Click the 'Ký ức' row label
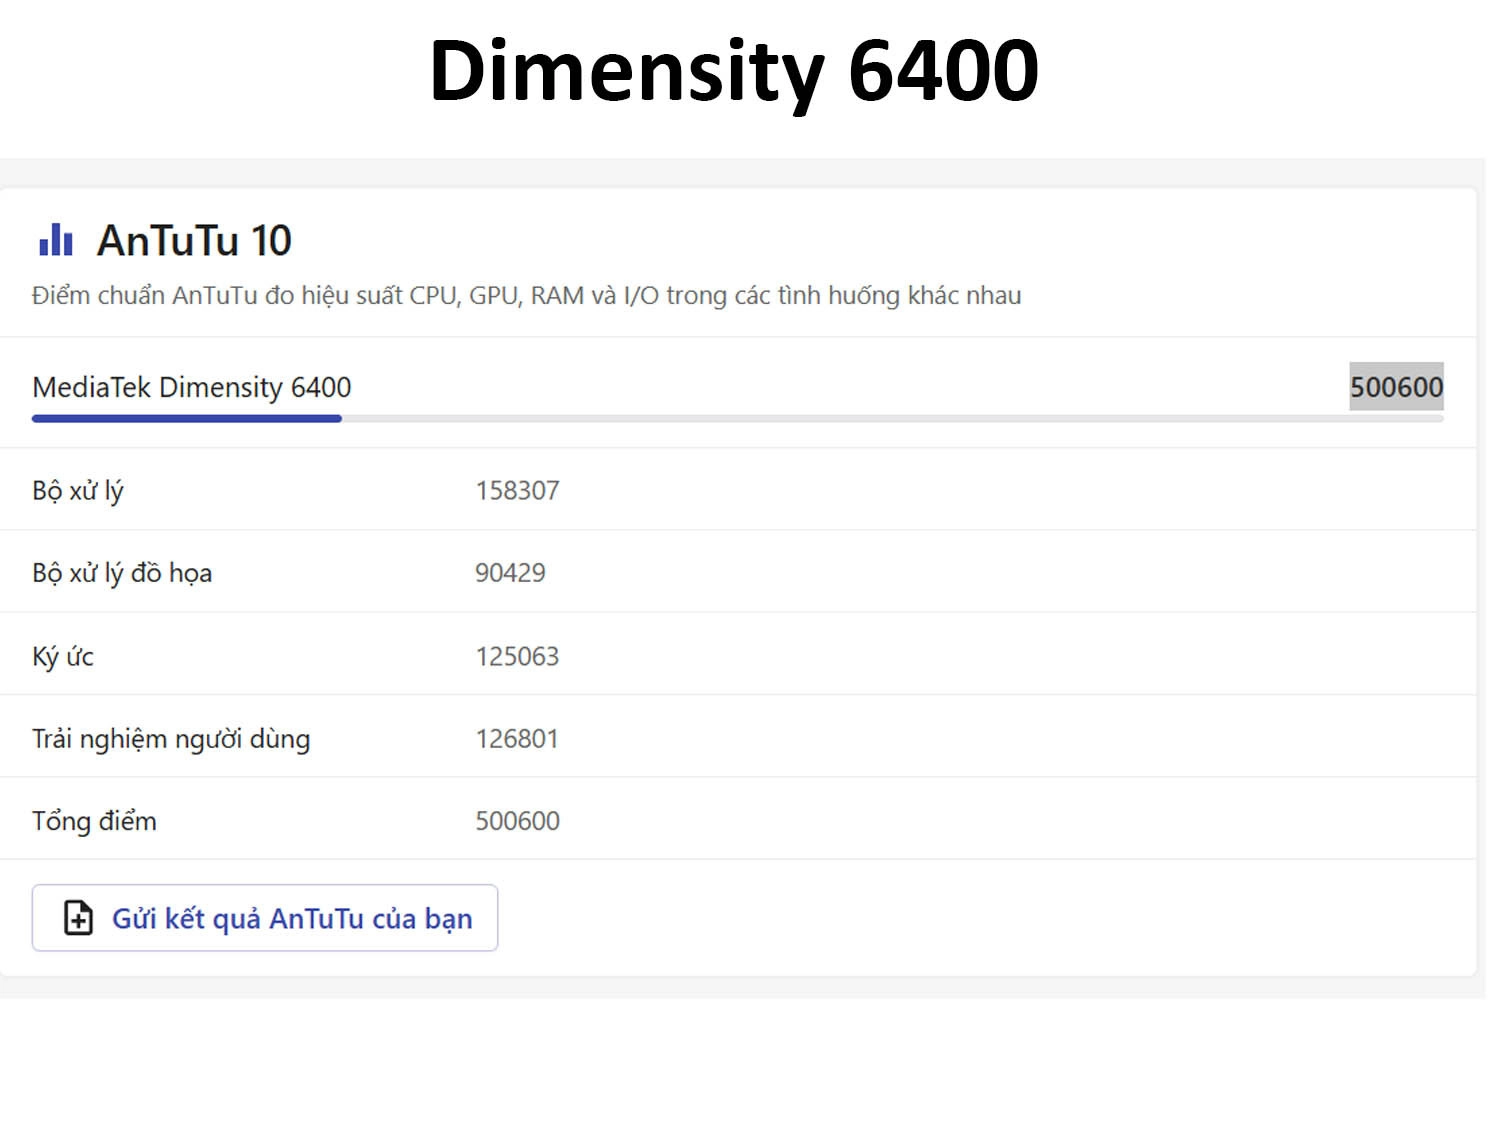1500x1125 pixels. (x=63, y=656)
